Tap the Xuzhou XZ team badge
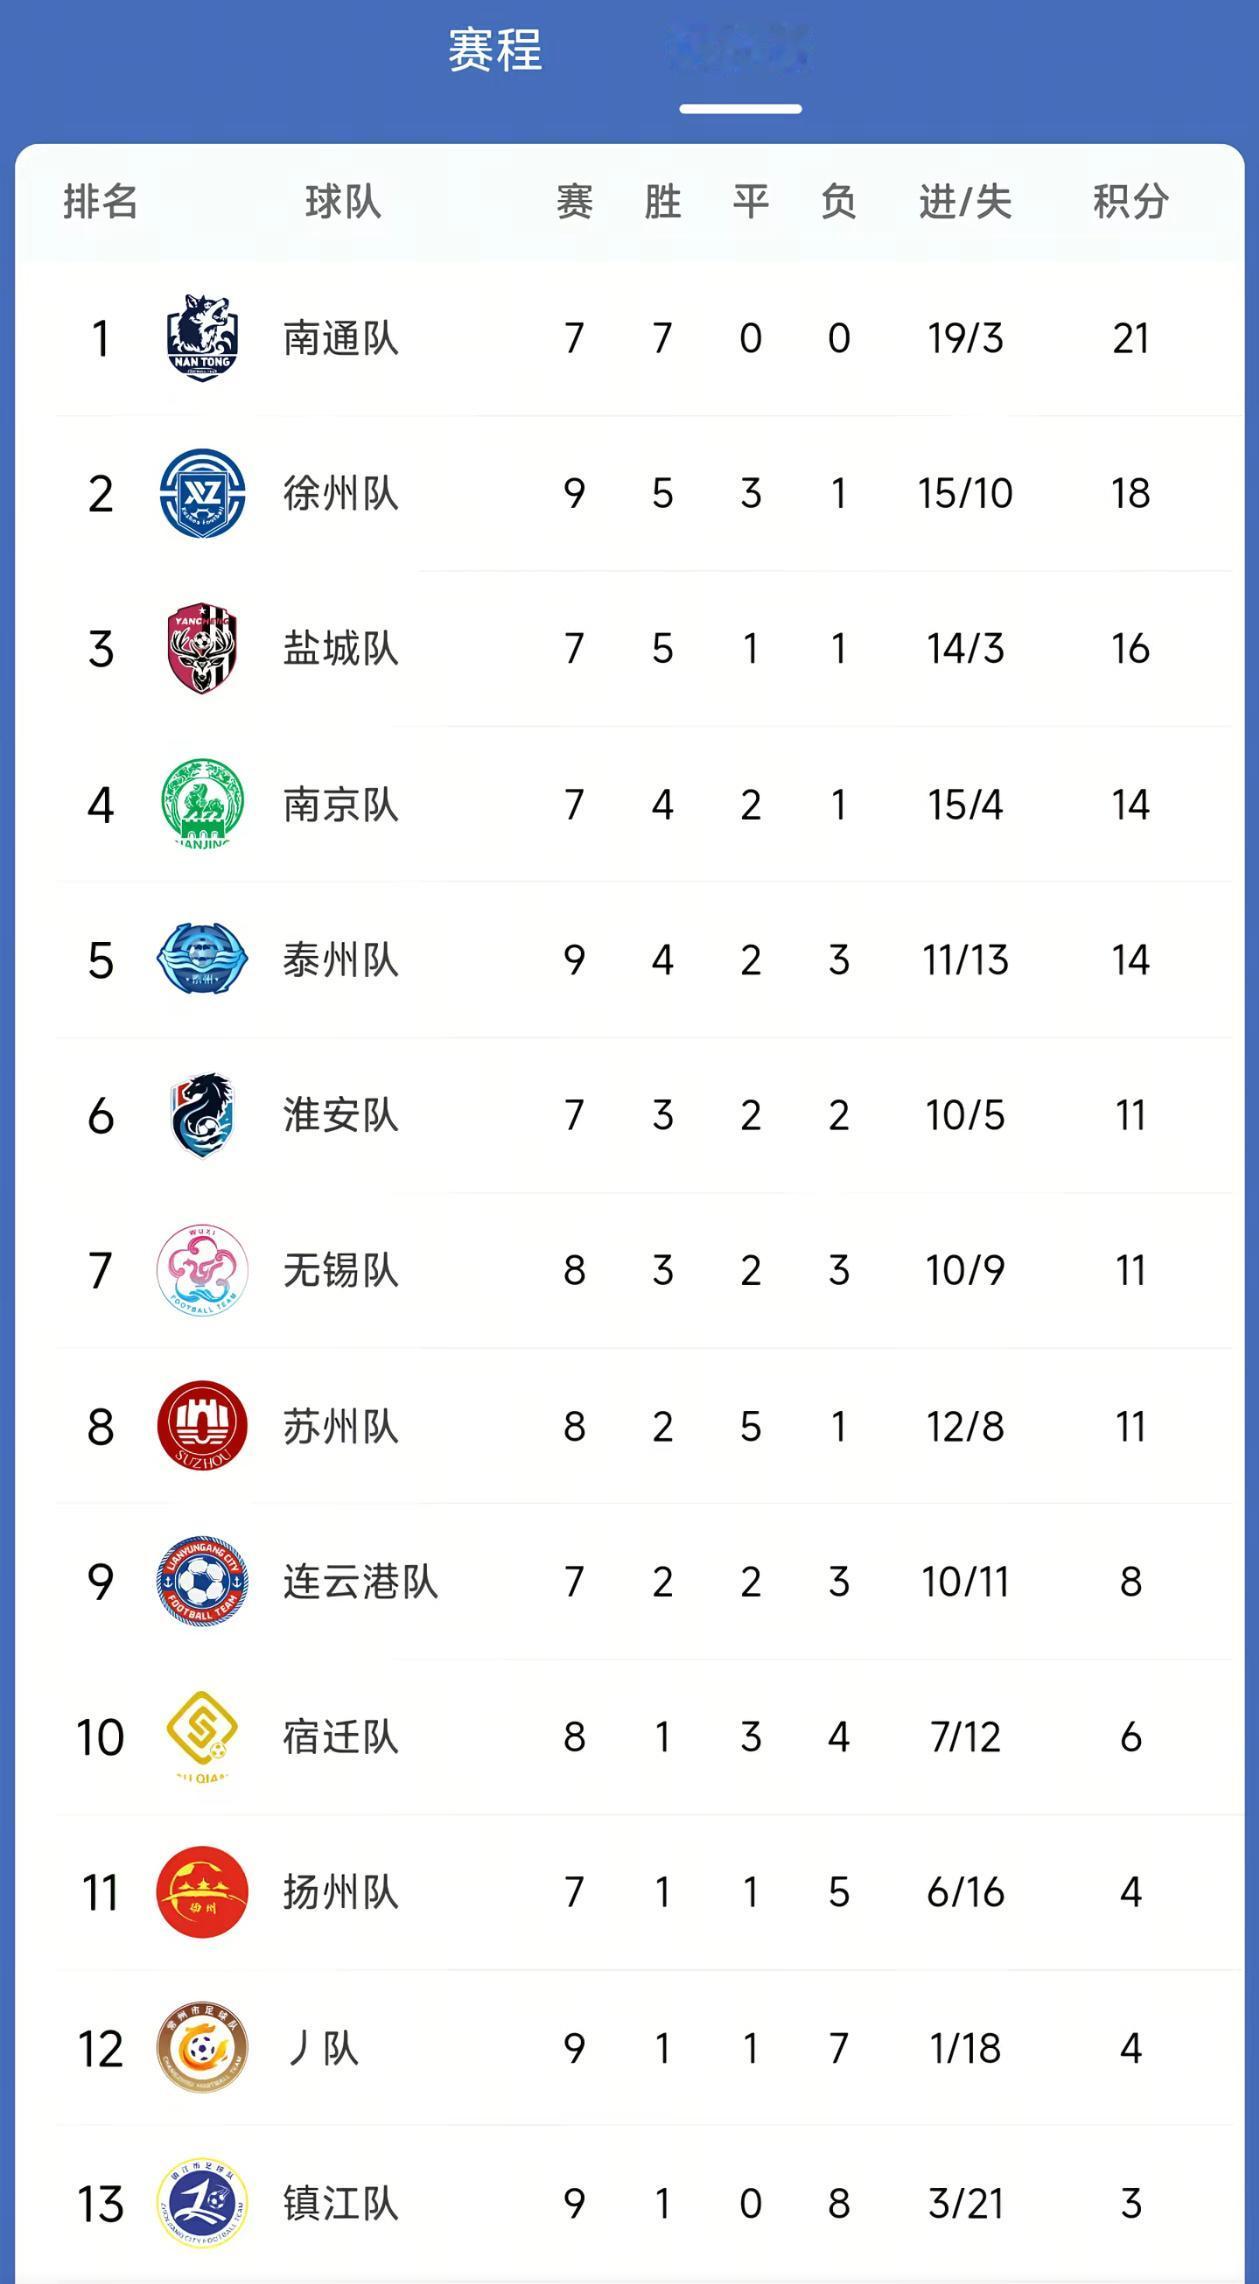This screenshot has width=1259, height=2284. click(202, 493)
